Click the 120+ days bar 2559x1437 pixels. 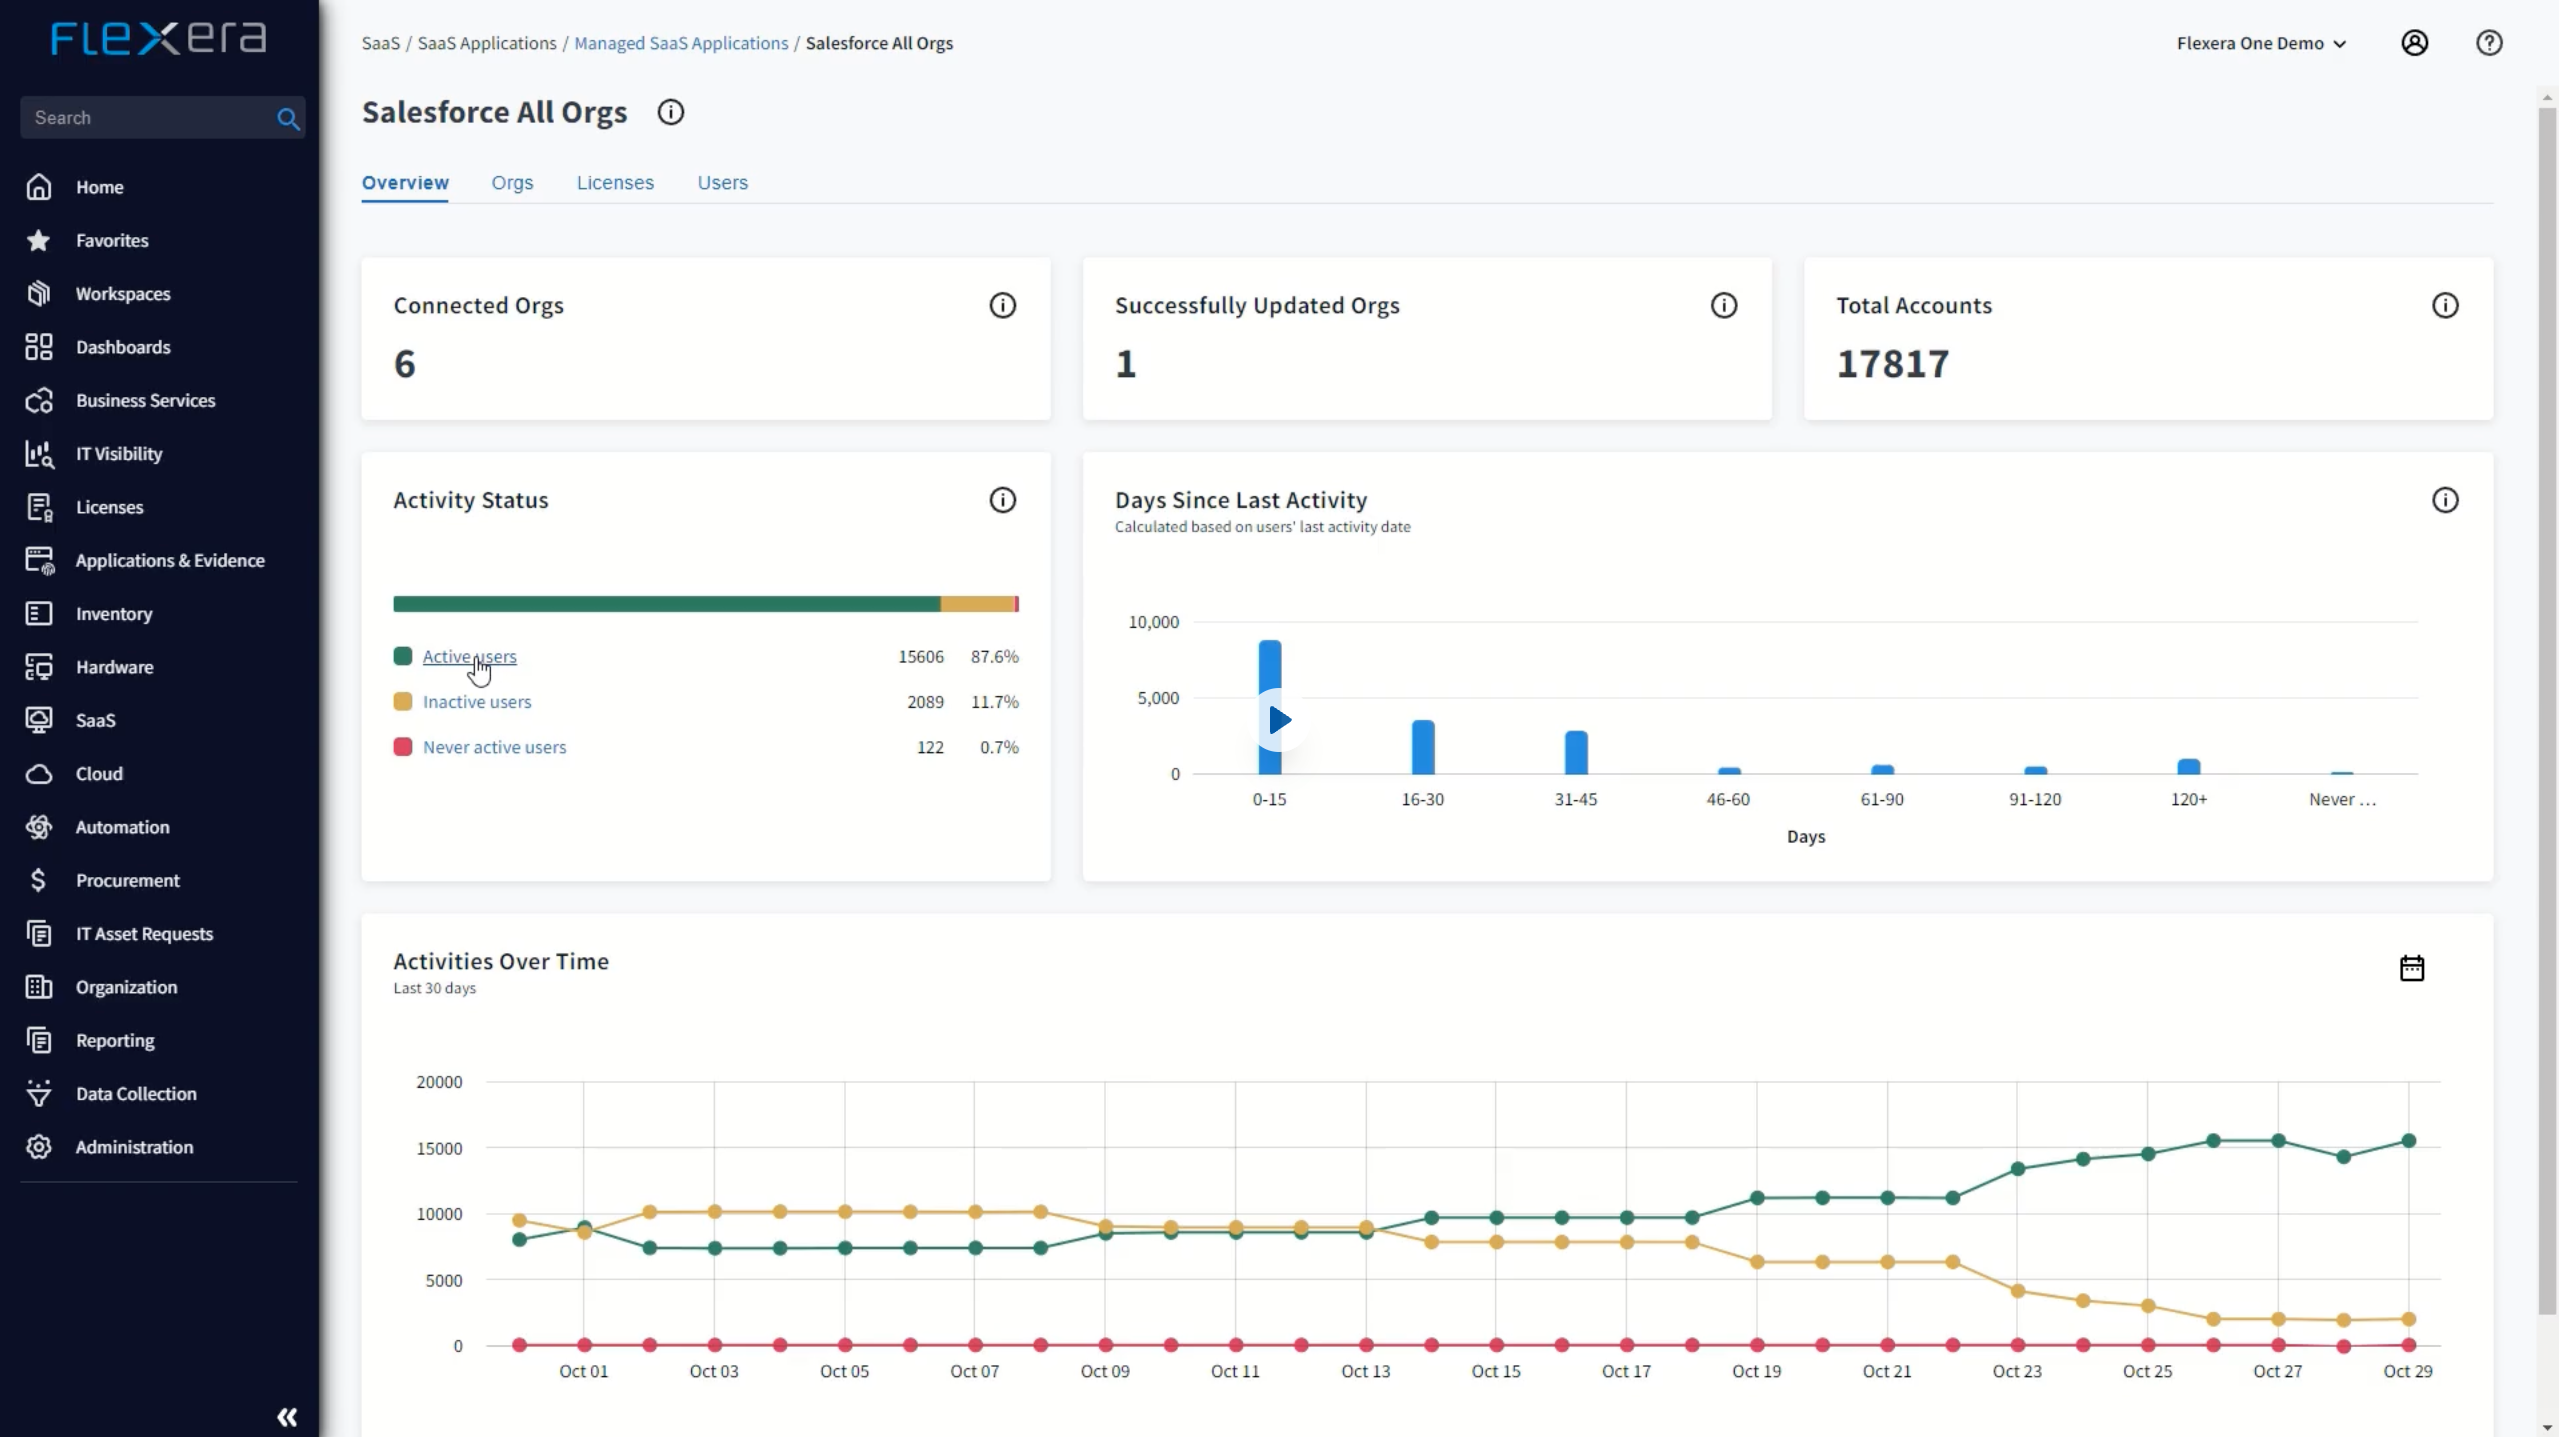pos(2188,767)
